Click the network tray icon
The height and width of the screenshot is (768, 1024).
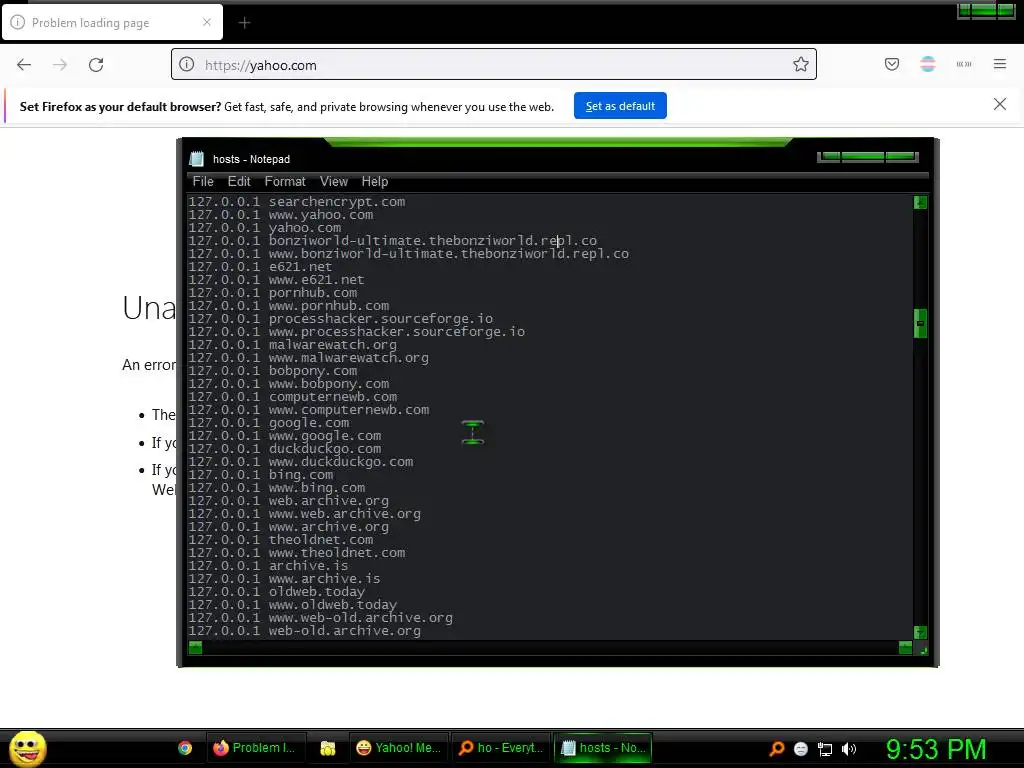point(825,749)
